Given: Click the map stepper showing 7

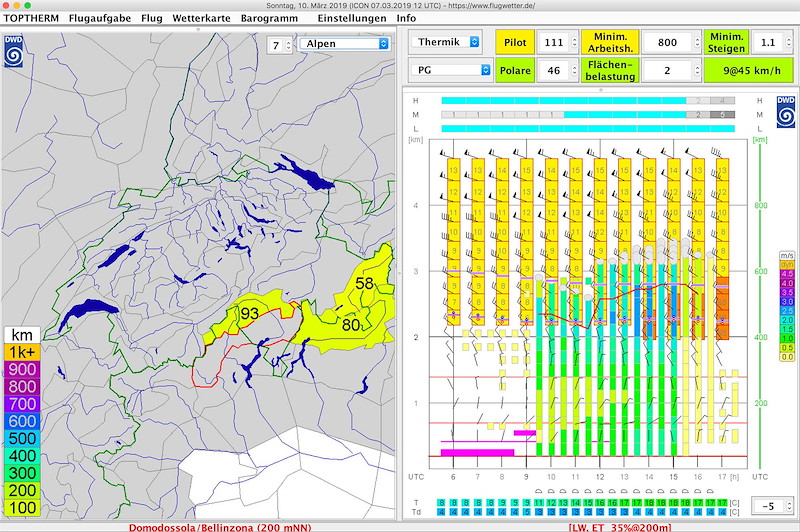Looking at the screenshot, I should [280, 45].
